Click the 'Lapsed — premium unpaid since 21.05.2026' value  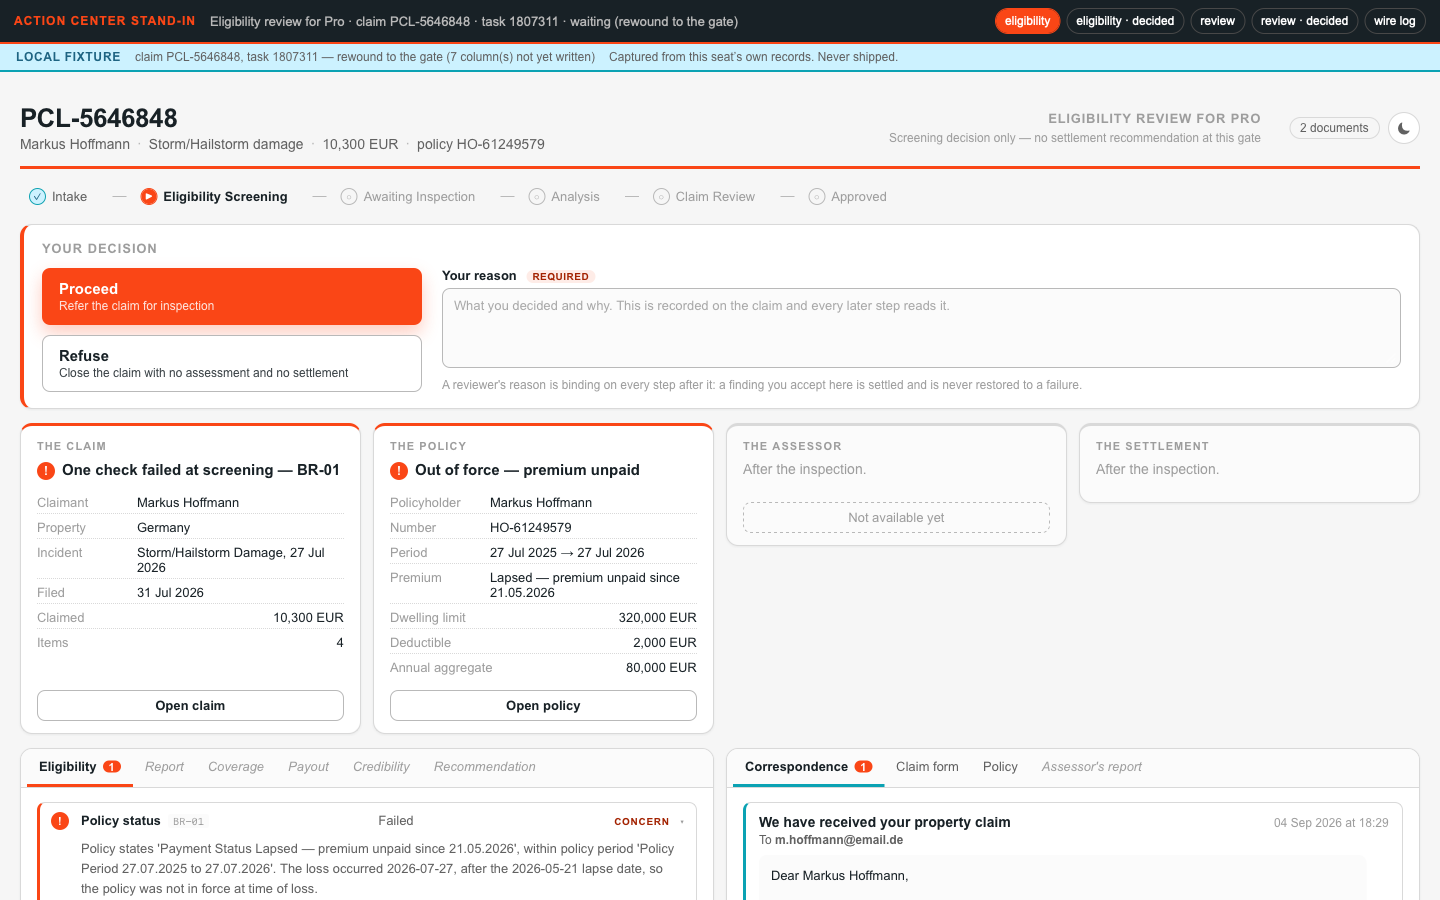coord(585,585)
